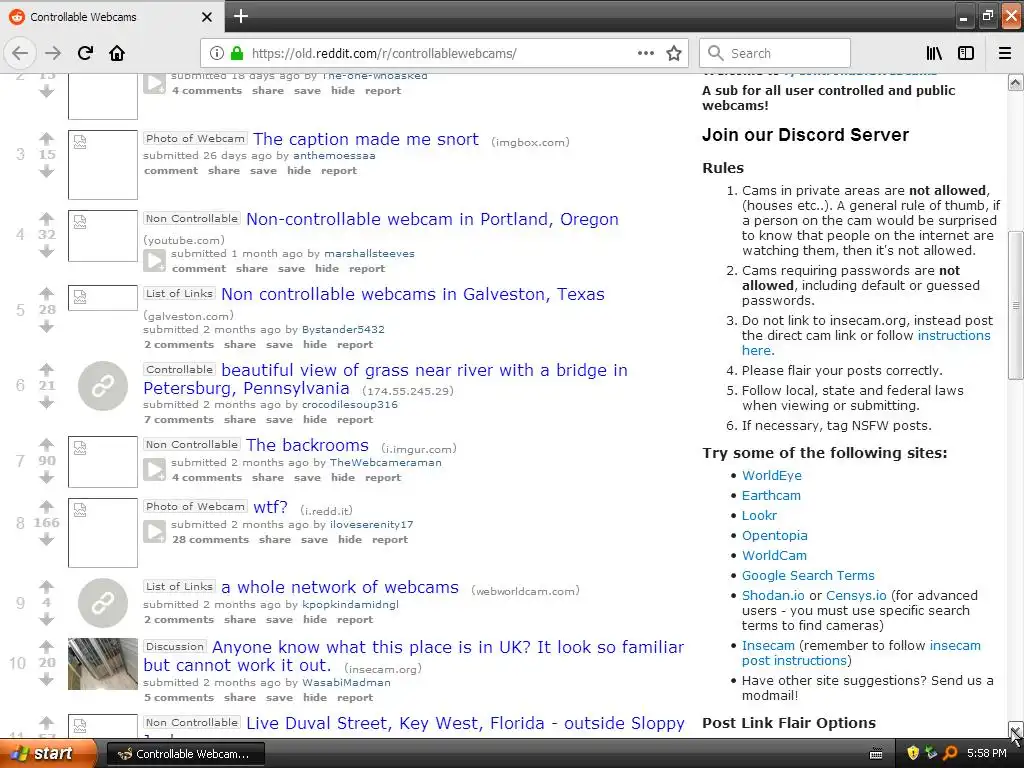The height and width of the screenshot is (768, 1024).
Task: Click the magnifier search tray icon
Action: 950,753
